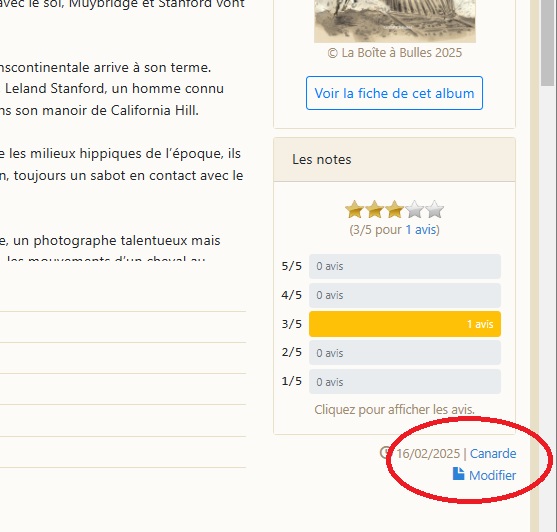Click the first gold rating star

[x=354, y=209]
